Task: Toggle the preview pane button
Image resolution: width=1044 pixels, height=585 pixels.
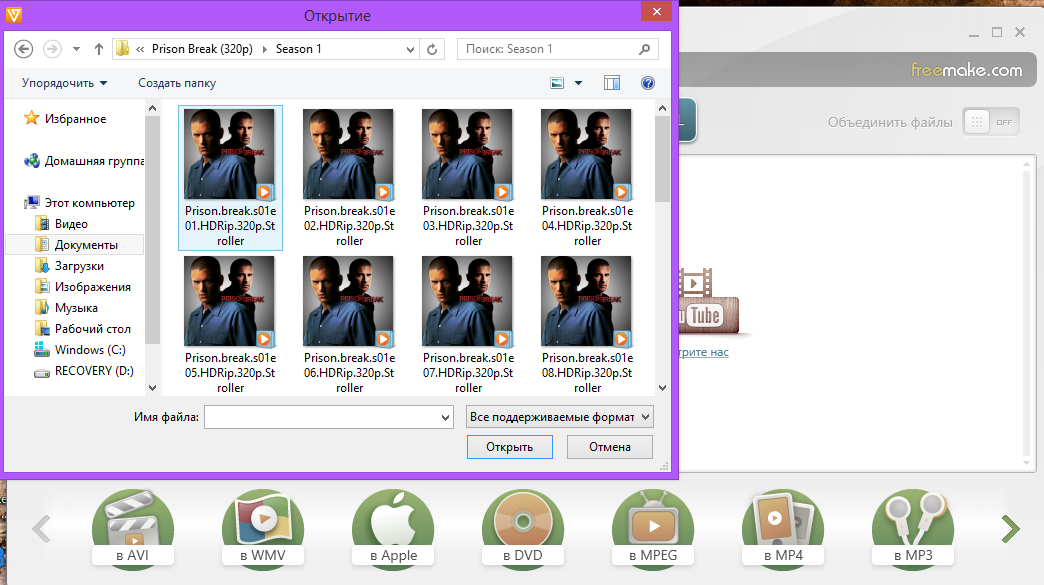Action: 612,83
